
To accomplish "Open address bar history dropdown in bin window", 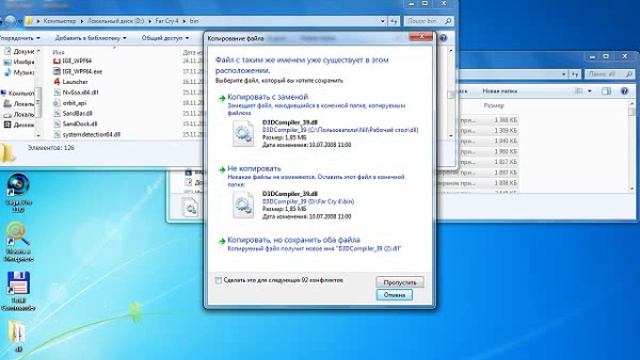I will [382, 21].
